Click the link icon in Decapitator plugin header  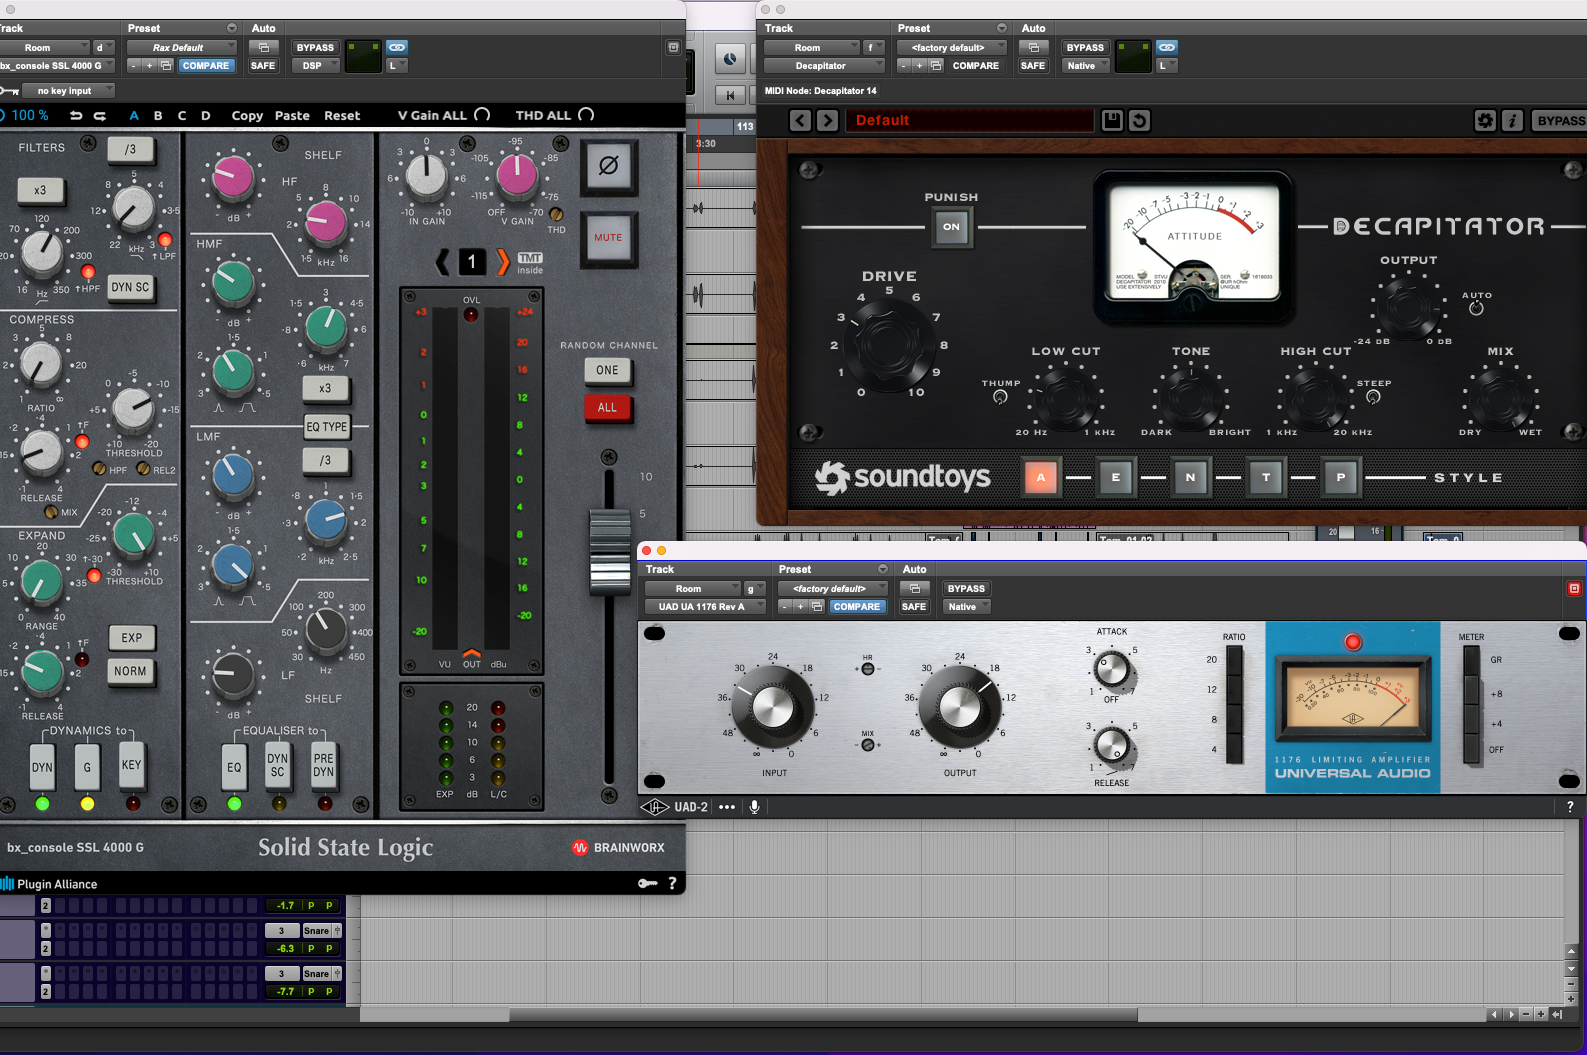(x=1167, y=47)
